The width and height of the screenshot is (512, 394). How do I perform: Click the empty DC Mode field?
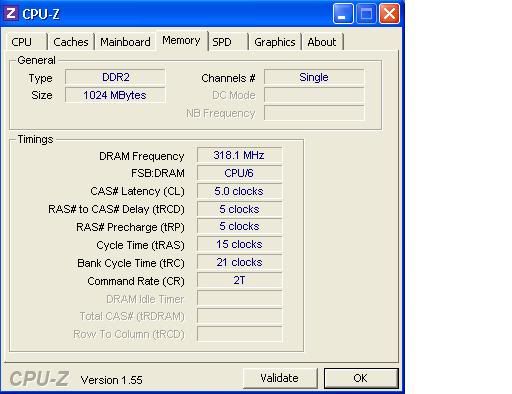pyautogui.click(x=314, y=95)
